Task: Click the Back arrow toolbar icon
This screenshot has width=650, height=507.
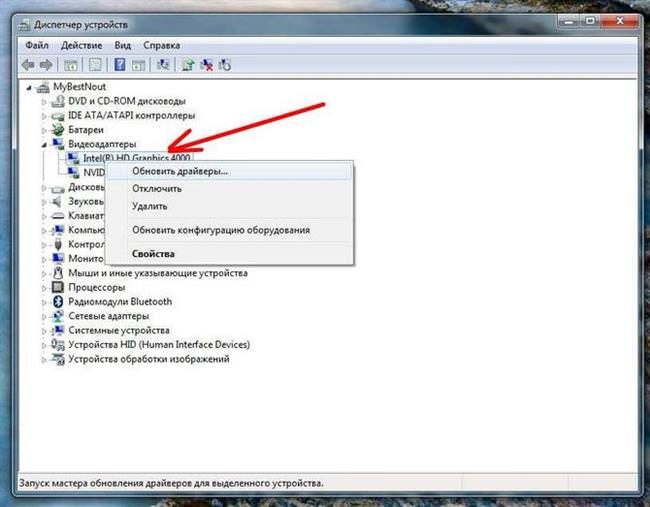Action: [28, 65]
